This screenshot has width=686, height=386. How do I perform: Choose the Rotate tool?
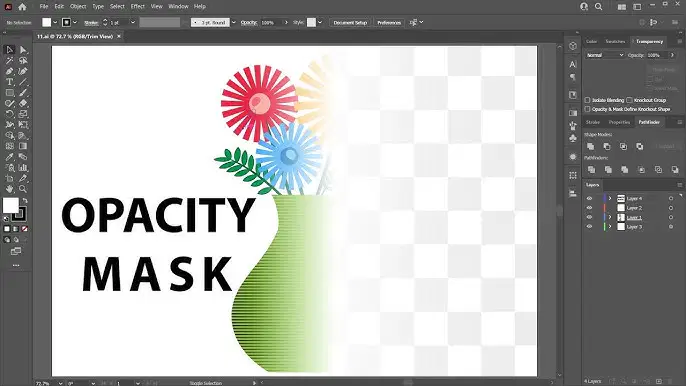pyautogui.click(x=9, y=114)
